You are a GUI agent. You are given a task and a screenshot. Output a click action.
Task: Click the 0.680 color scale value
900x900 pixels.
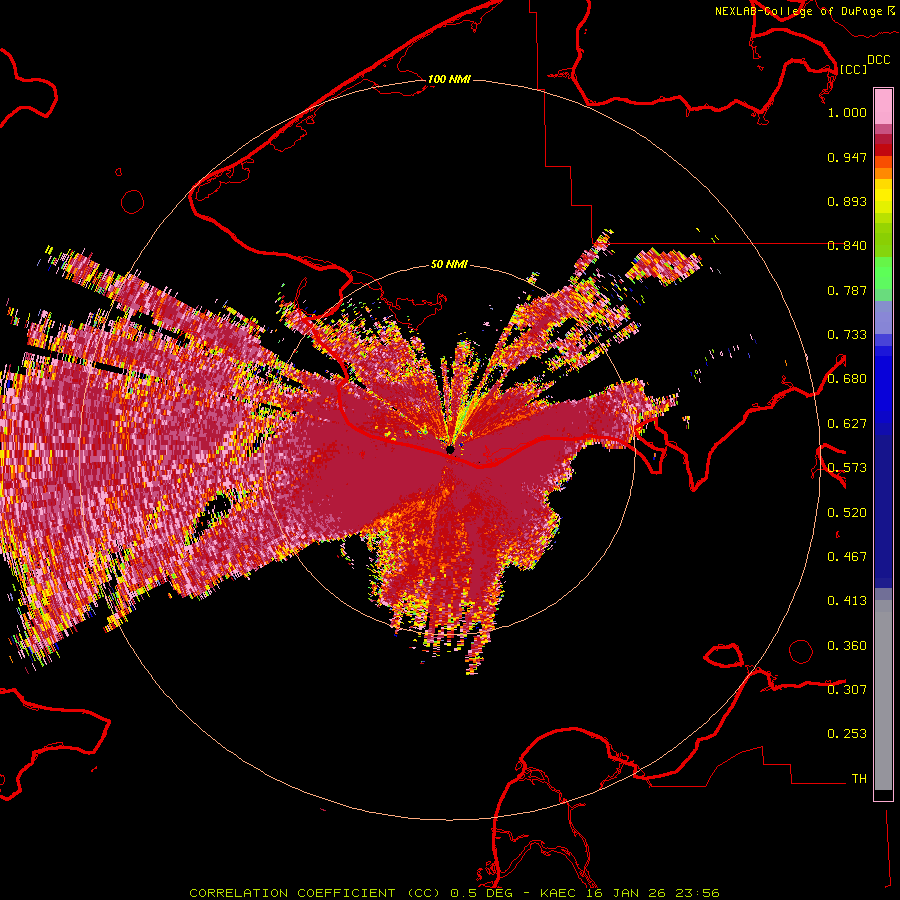[847, 379]
